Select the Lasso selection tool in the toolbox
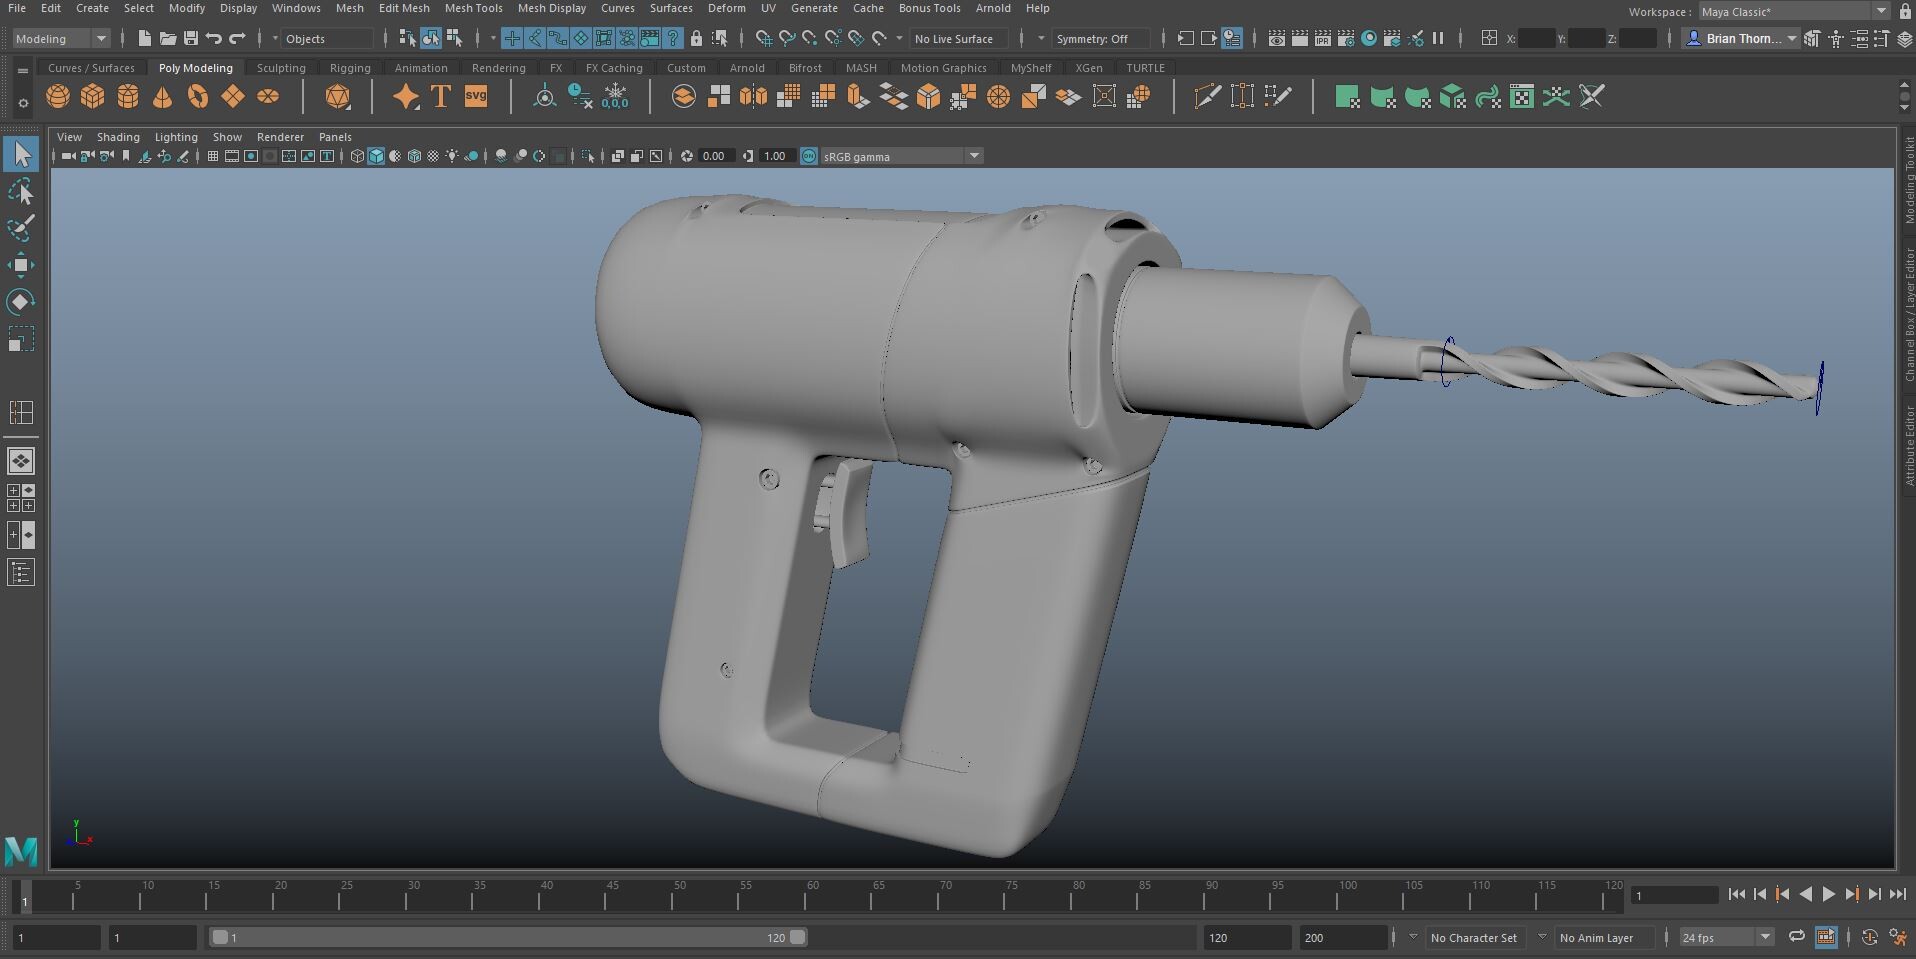 point(20,191)
